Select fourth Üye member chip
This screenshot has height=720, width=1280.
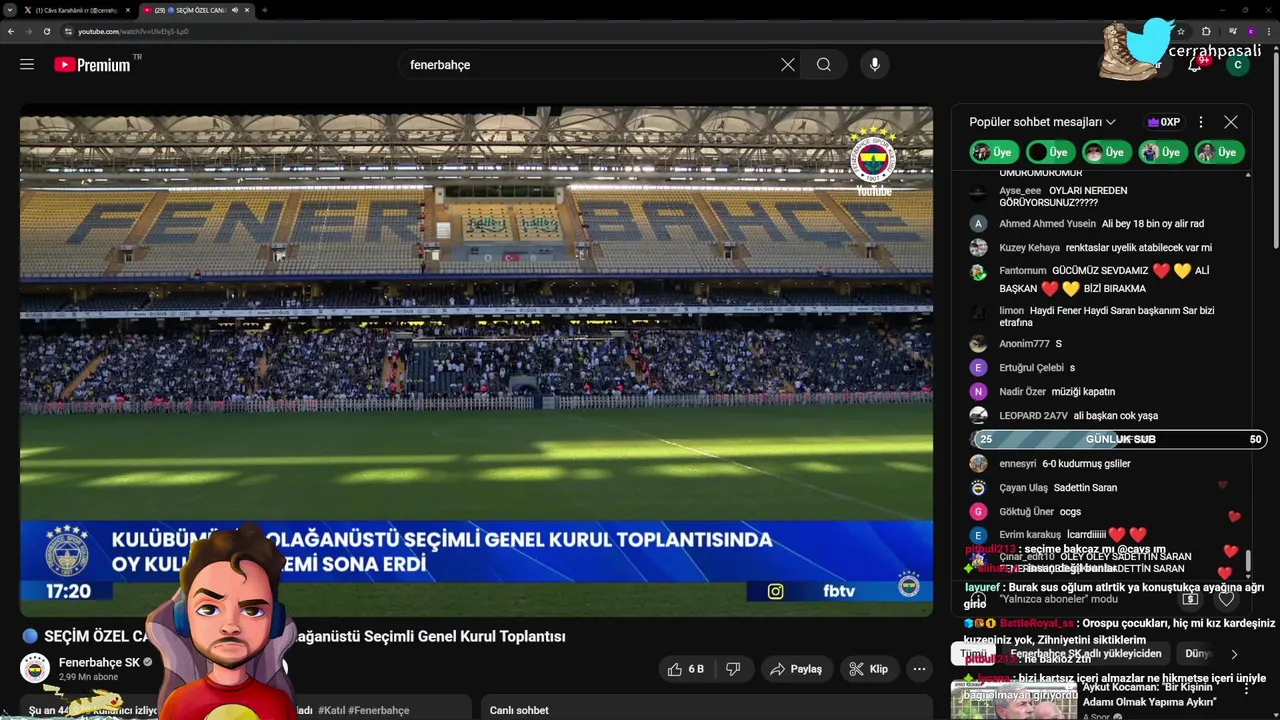(x=1161, y=152)
